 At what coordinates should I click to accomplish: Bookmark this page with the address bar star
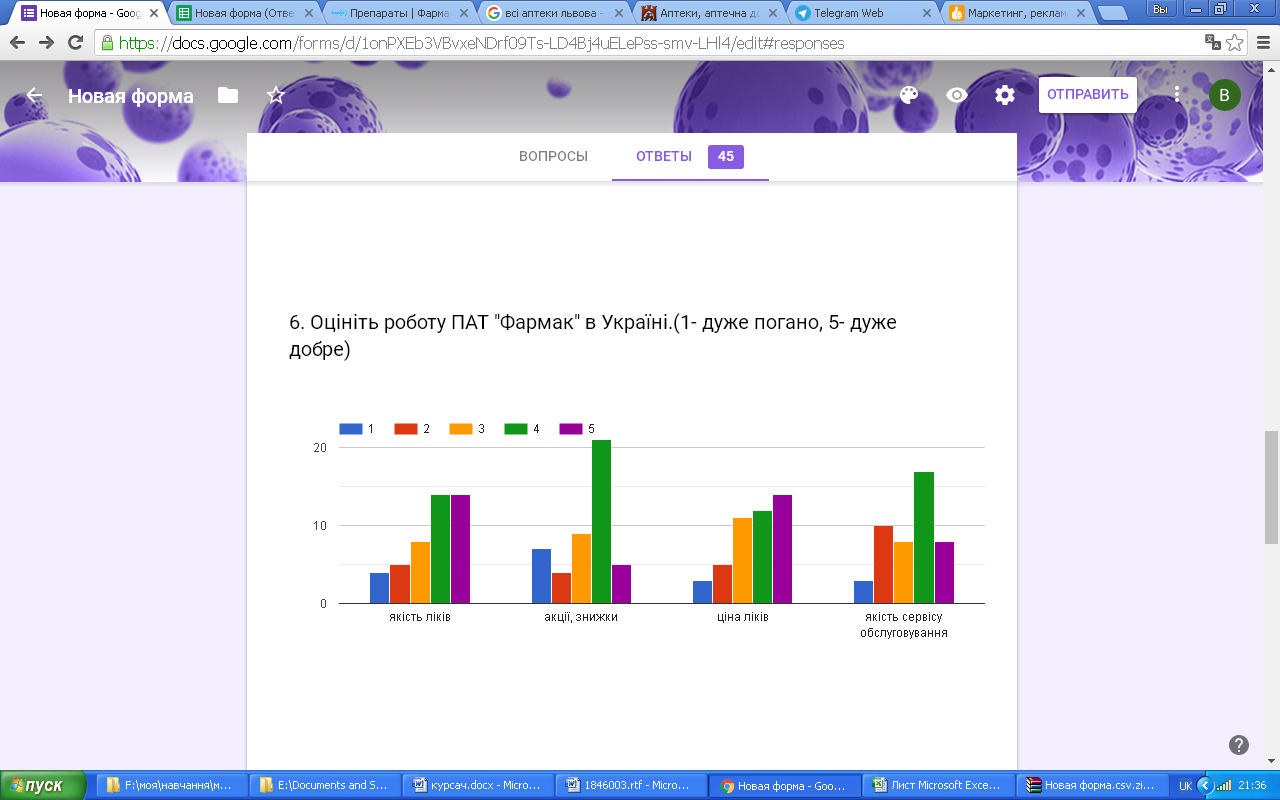[x=1235, y=43]
